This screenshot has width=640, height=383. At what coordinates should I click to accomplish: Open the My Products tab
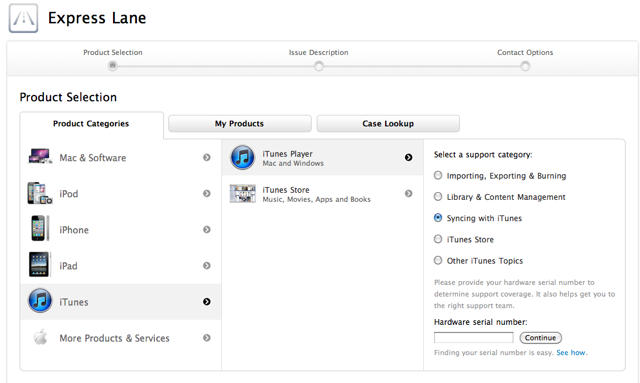pyautogui.click(x=240, y=123)
